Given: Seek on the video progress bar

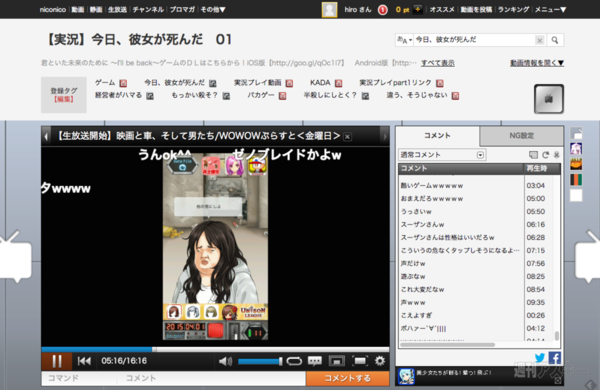Looking at the screenshot, I should (215, 349).
